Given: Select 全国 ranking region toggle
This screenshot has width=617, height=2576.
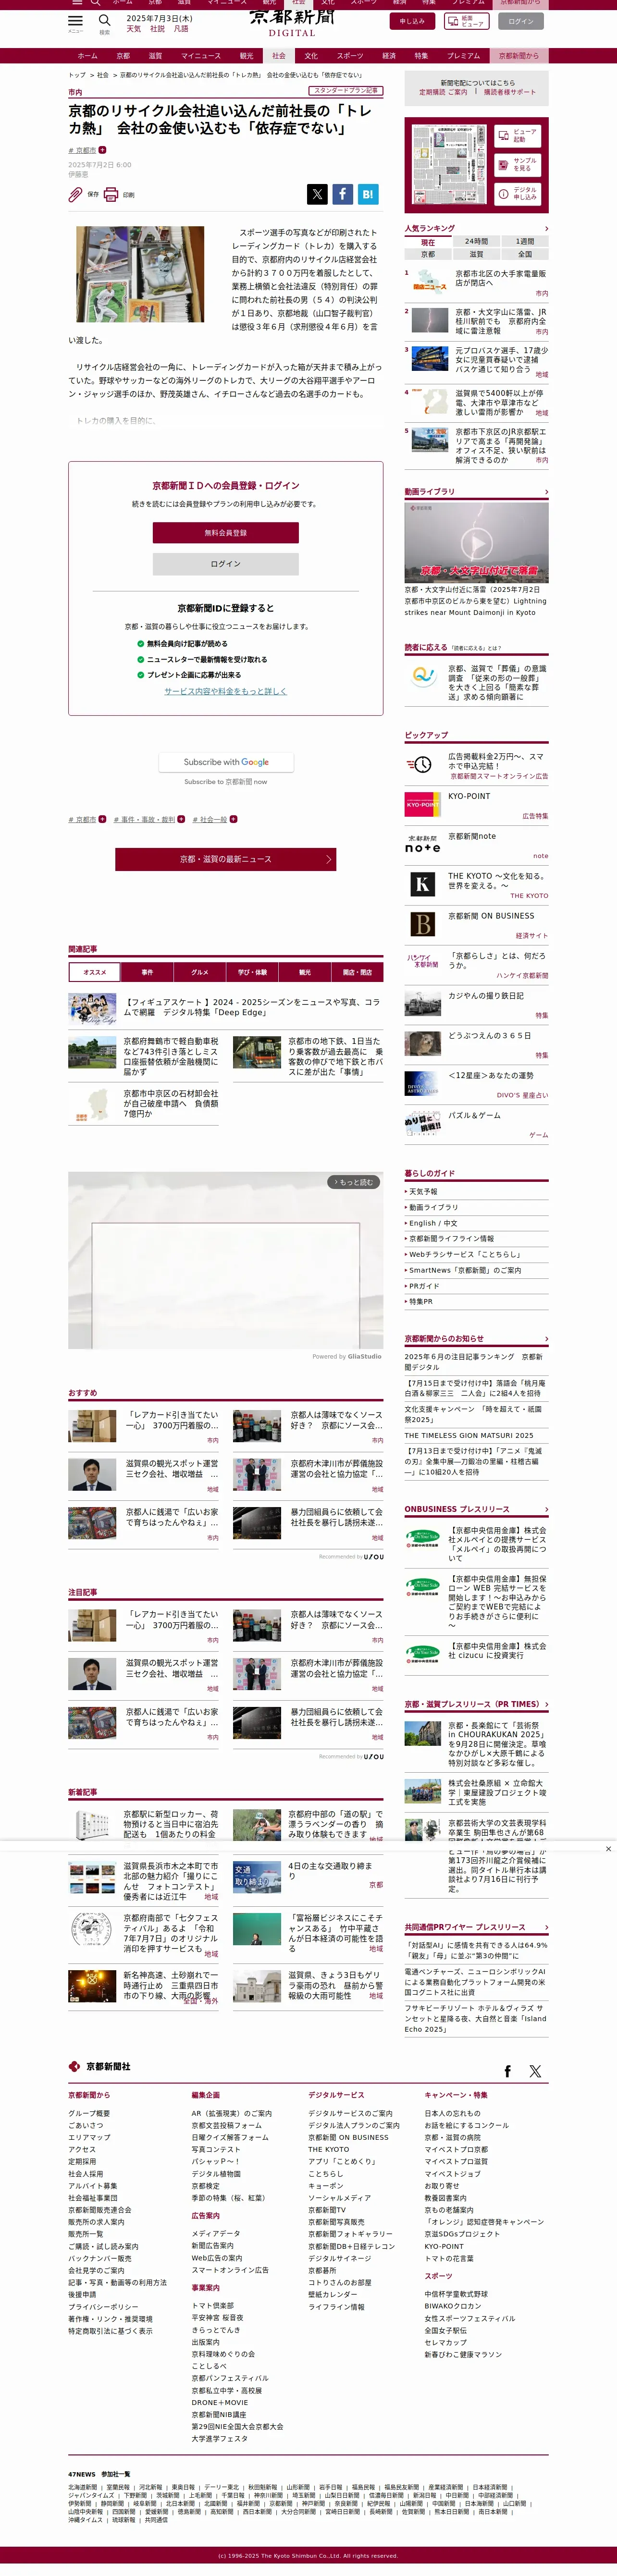Looking at the screenshot, I should pyautogui.click(x=525, y=254).
